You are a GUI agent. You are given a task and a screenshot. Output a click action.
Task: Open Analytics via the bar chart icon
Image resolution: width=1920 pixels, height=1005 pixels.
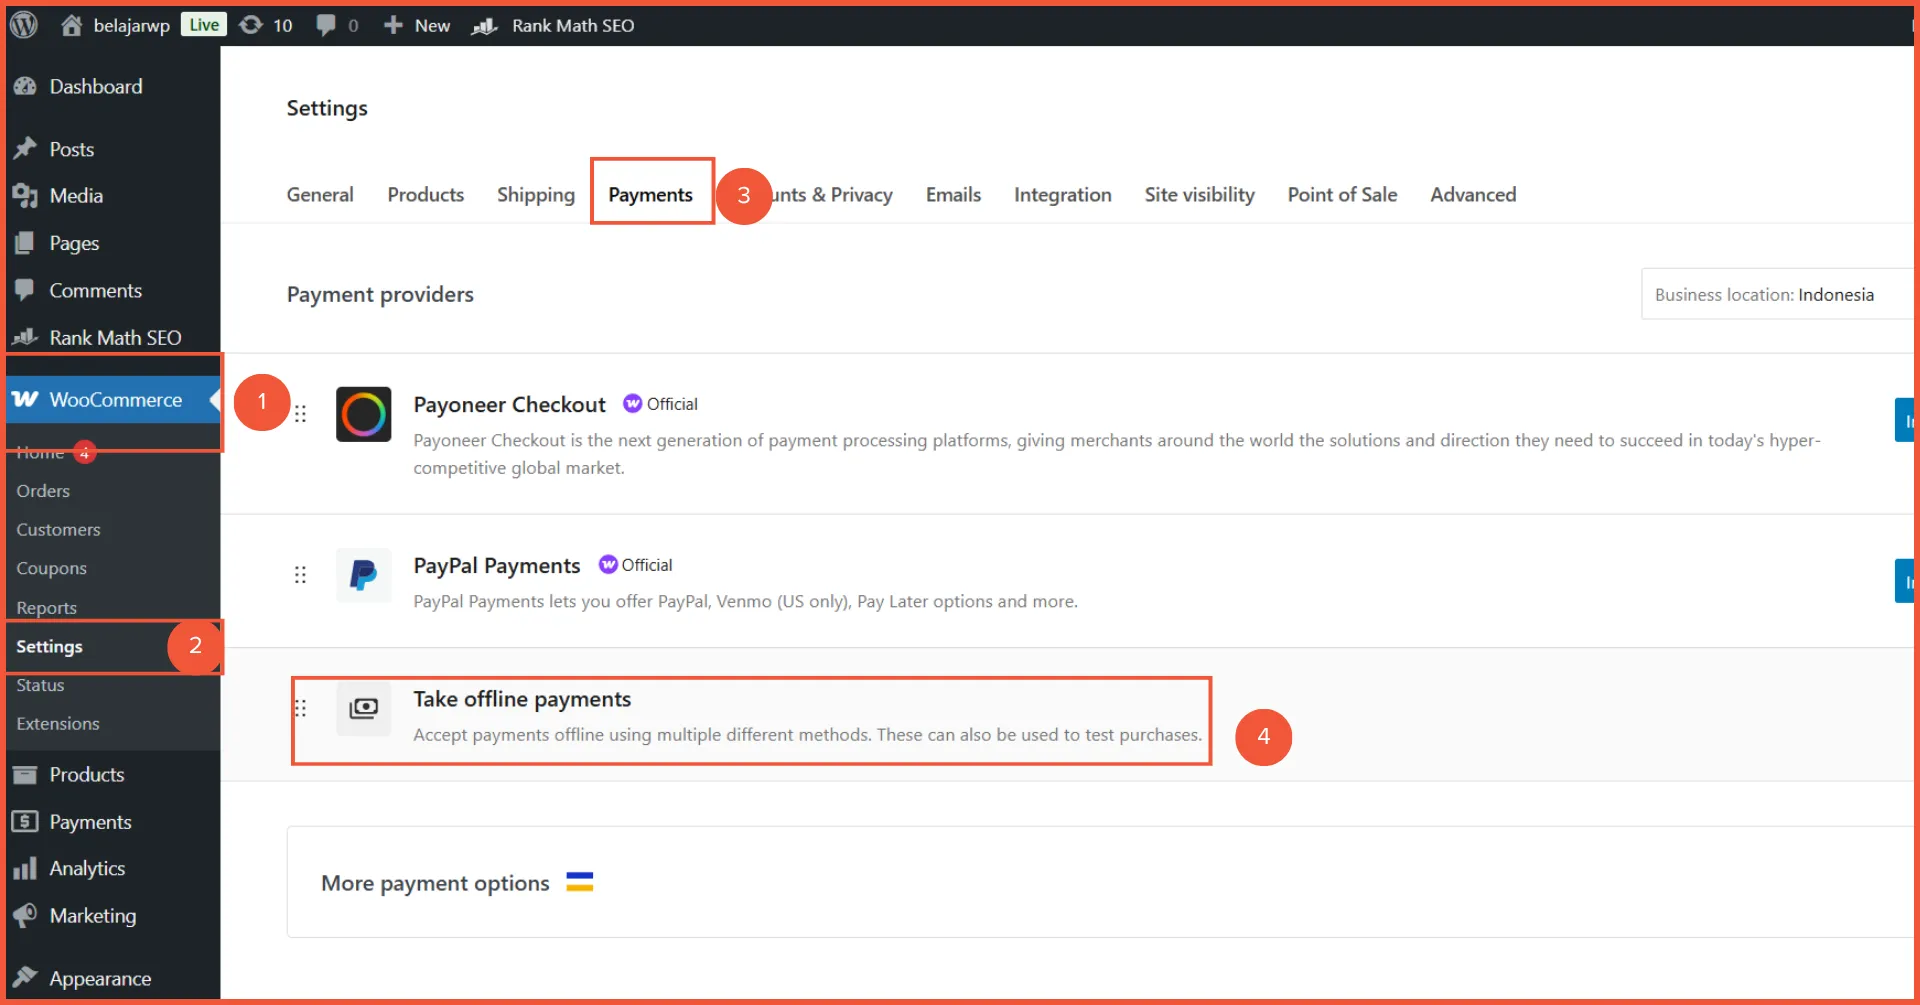pyautogui.click(x=27, y=869)
